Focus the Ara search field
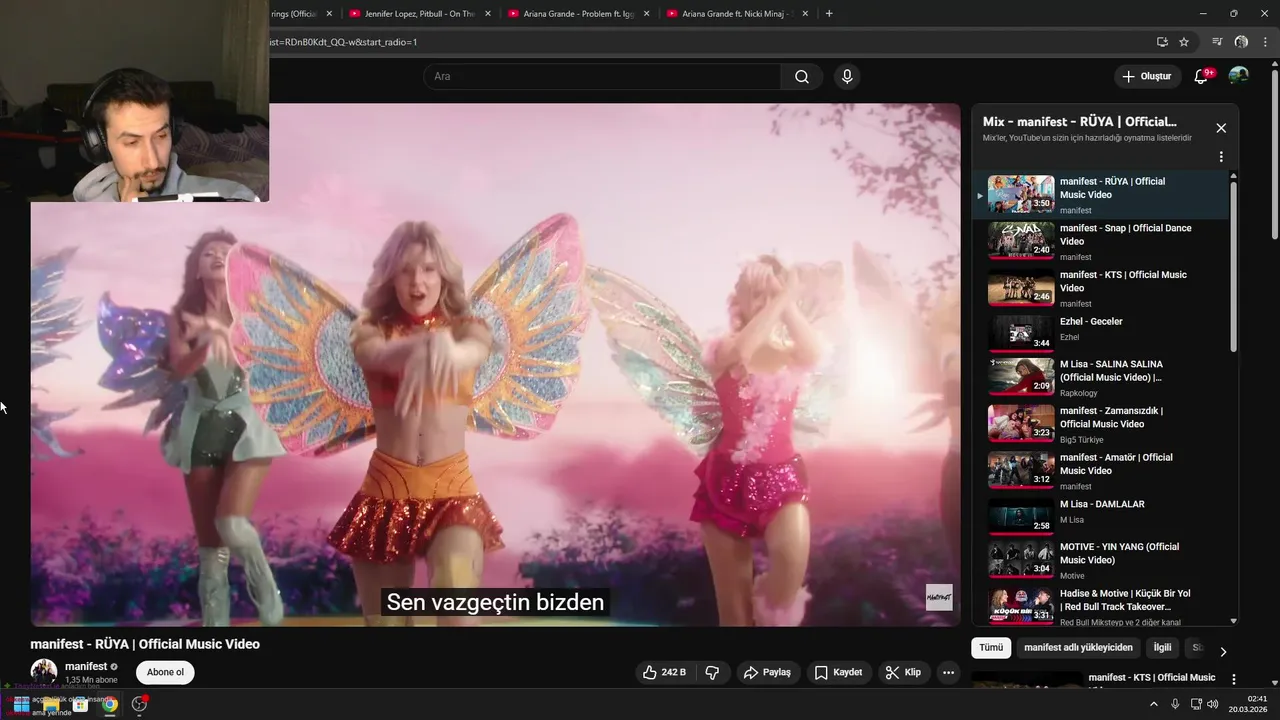 602,77
